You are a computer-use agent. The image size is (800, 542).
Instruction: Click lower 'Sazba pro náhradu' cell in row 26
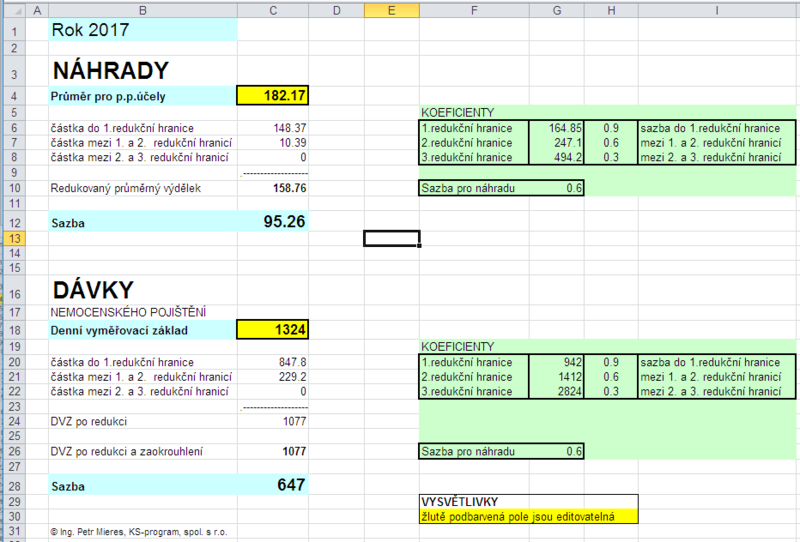click(x=474, y=452)
